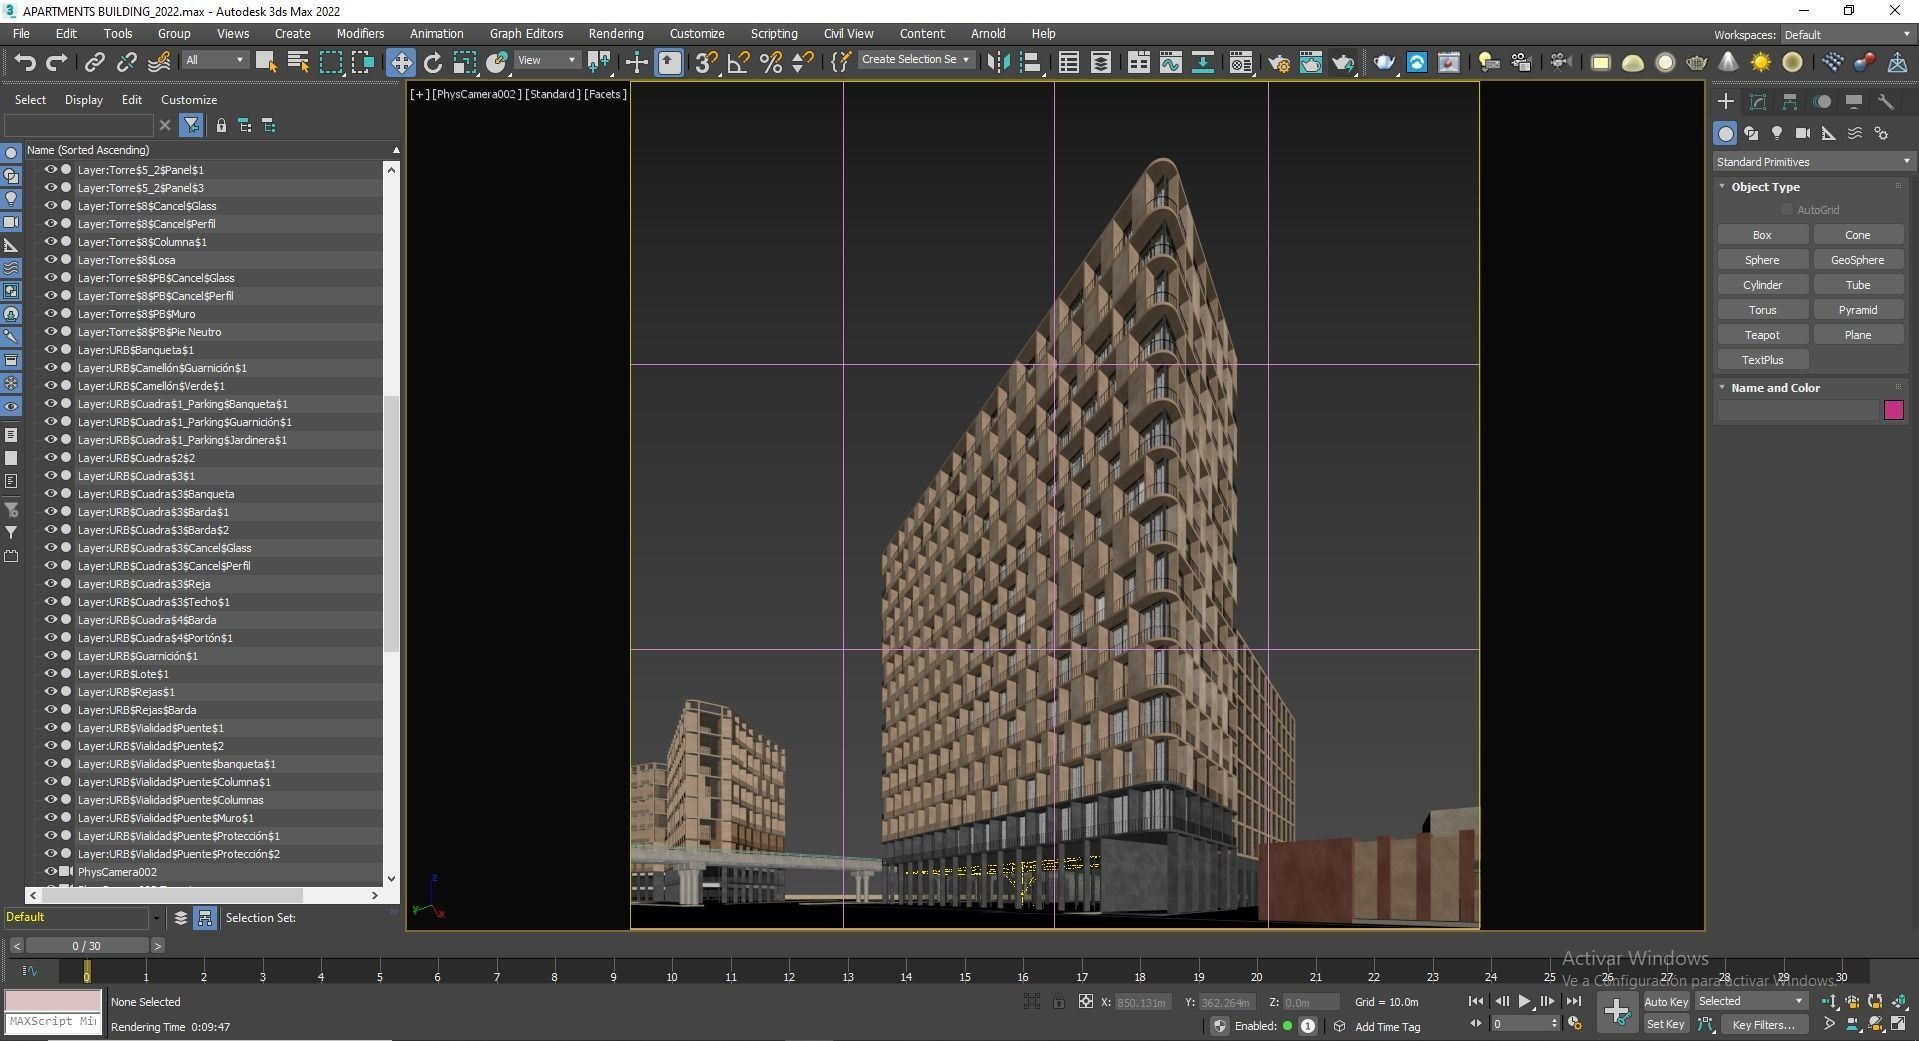Screen dimensions: 1919x1041
Task: Click the Set Key button
Action: (x=1665, y=1024)
